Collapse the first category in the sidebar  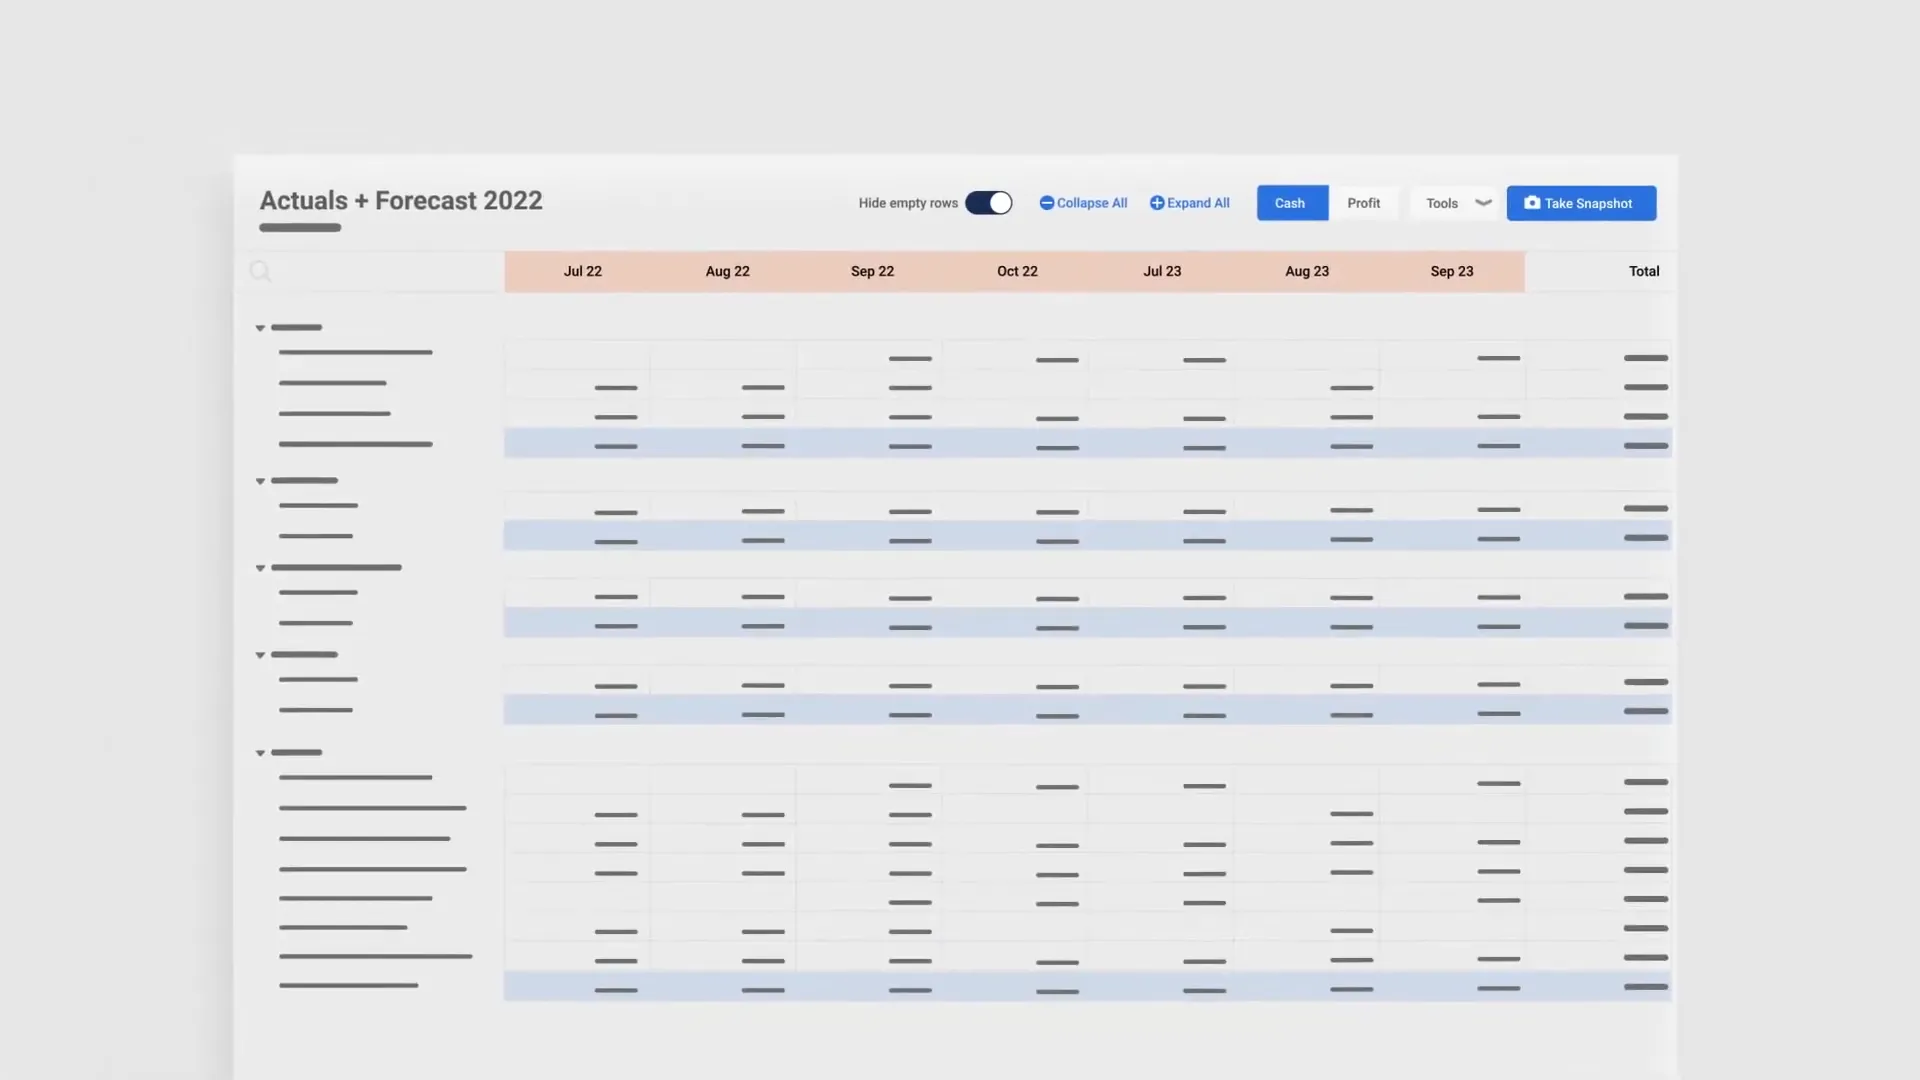[260, 327]
